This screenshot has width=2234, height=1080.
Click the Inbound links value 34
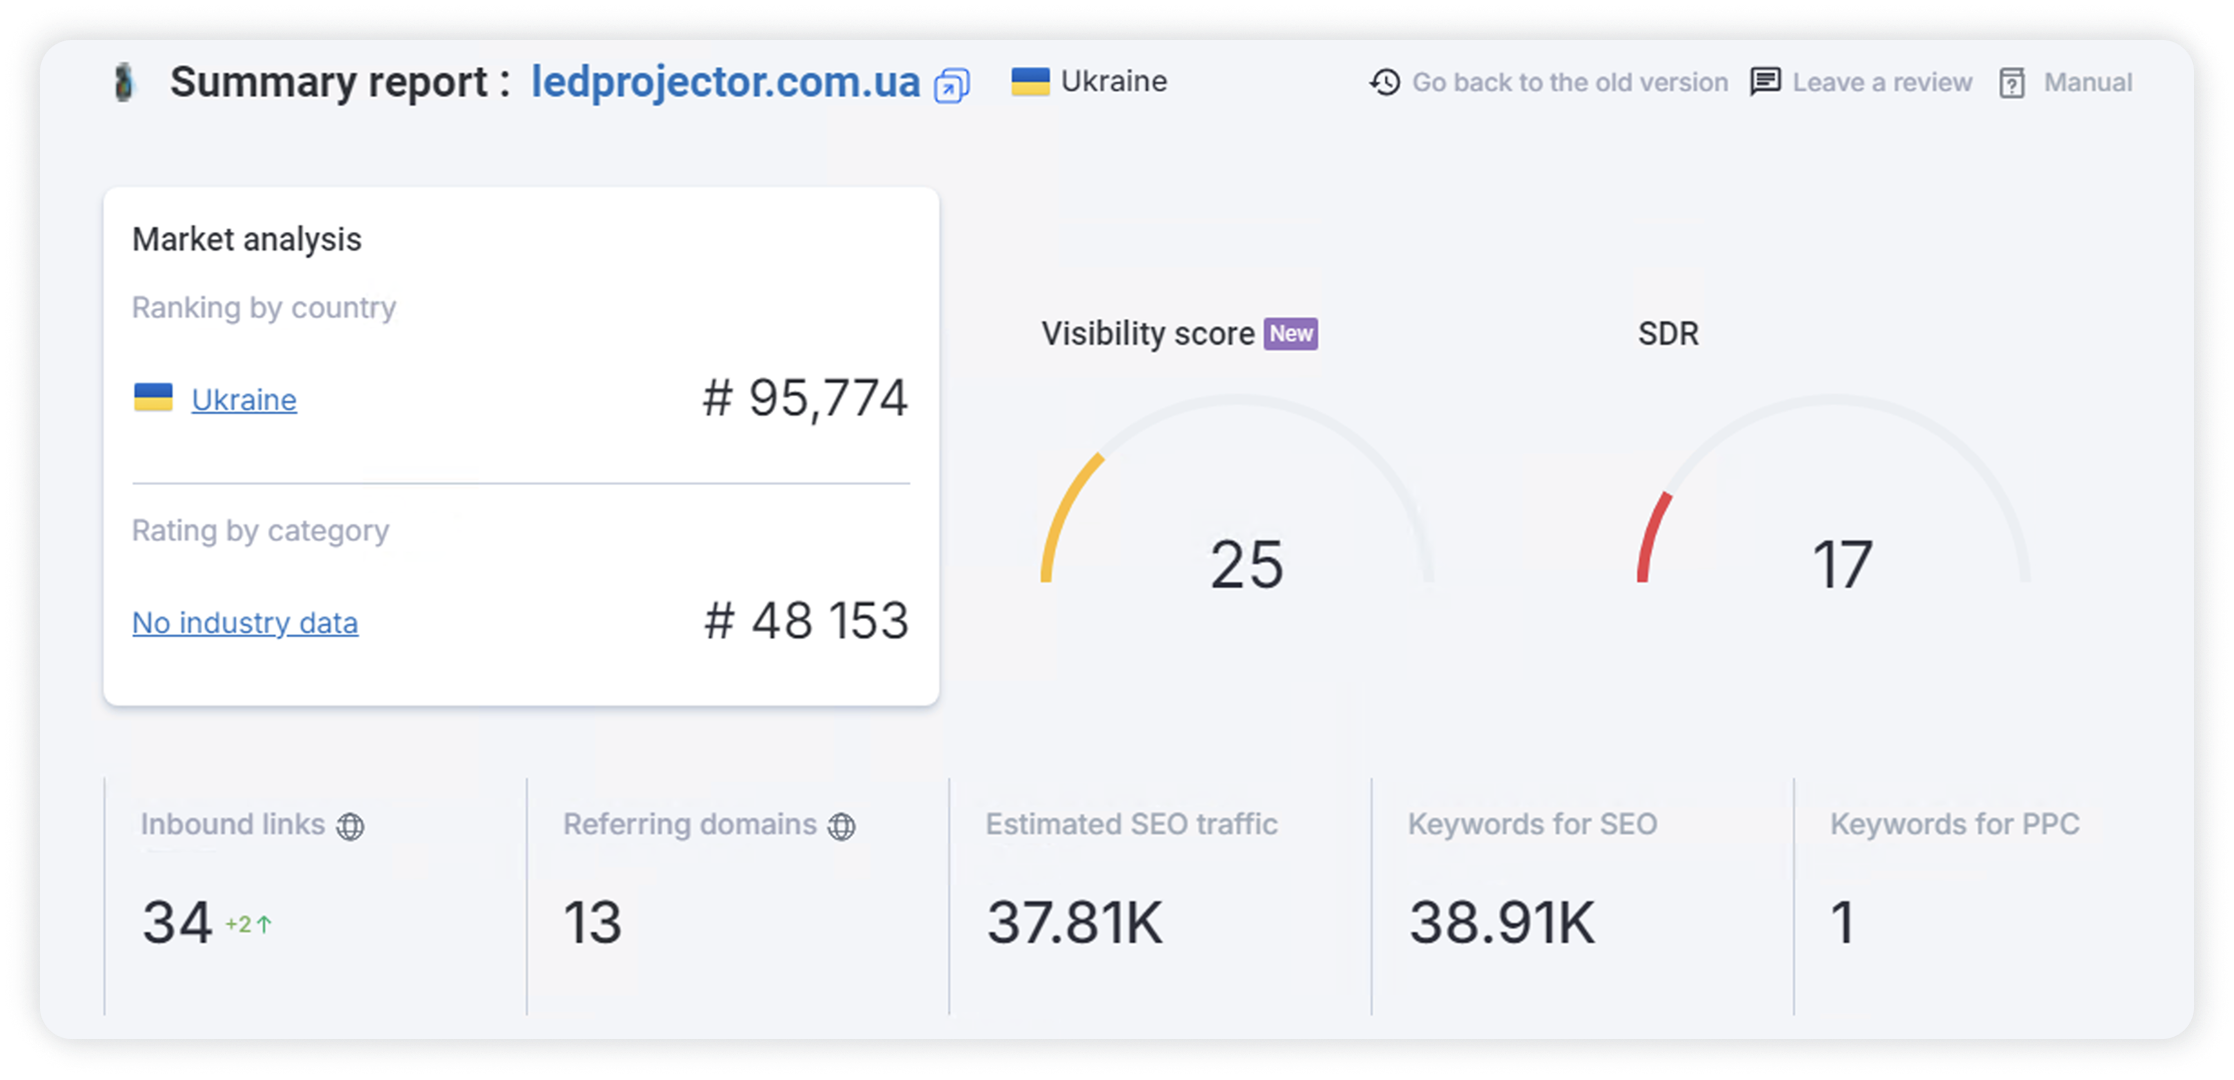(x=177, y=922)
